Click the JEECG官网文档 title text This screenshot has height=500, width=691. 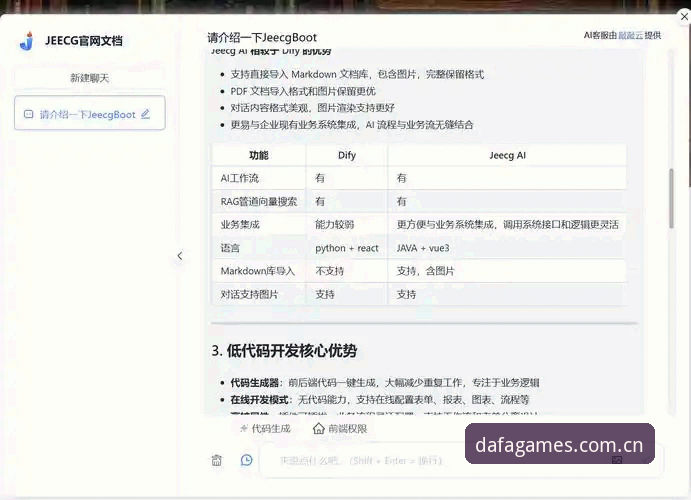[84, 41]
